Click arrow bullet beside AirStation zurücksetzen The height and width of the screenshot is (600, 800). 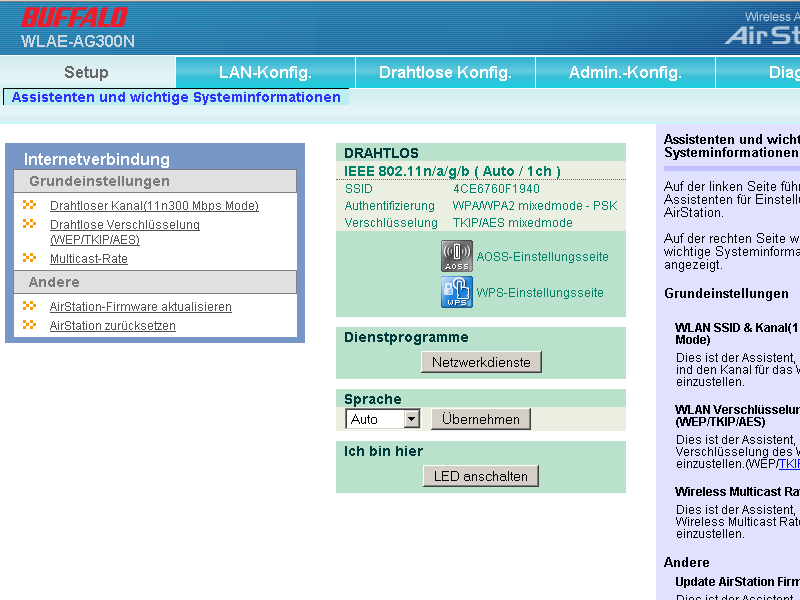click(30, 325)
